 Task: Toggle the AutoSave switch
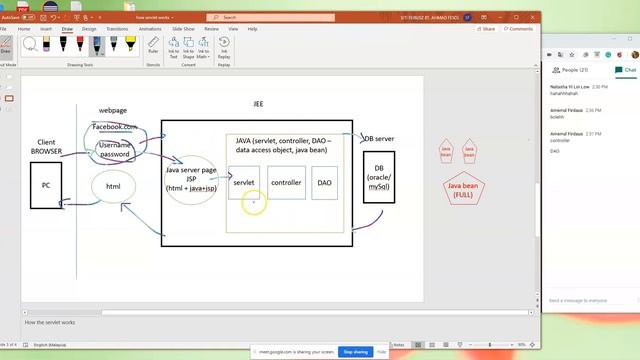pos(29,18)
